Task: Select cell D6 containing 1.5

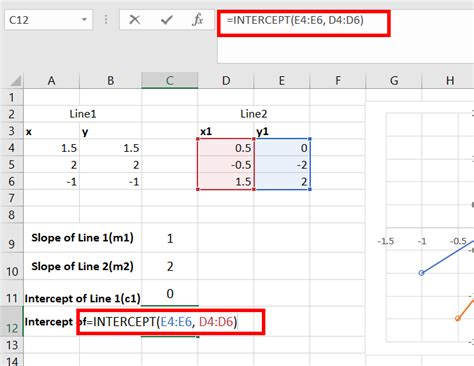Action: pyautogui.click(x=226, y=181)
